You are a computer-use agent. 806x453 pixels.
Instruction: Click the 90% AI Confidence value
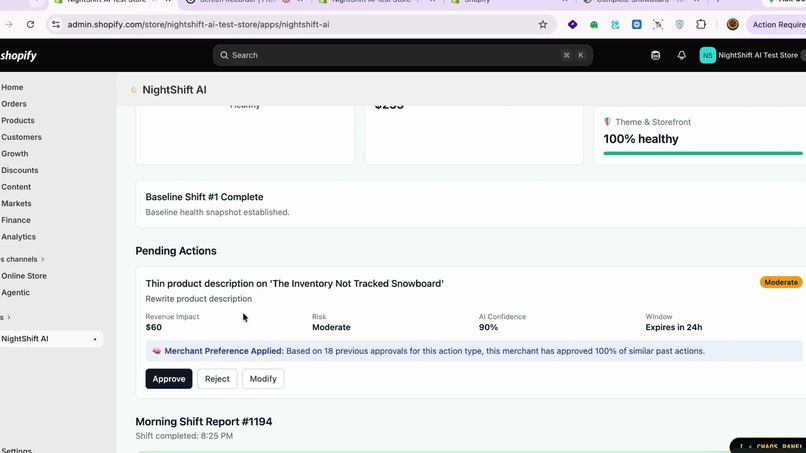[488, 328]
